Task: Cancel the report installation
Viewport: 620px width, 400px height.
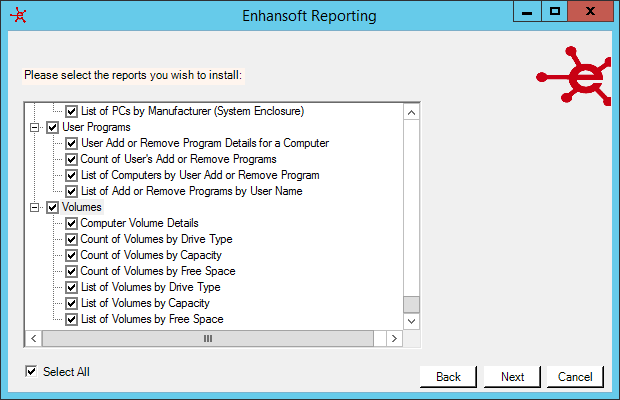Action: pos(575,377)
